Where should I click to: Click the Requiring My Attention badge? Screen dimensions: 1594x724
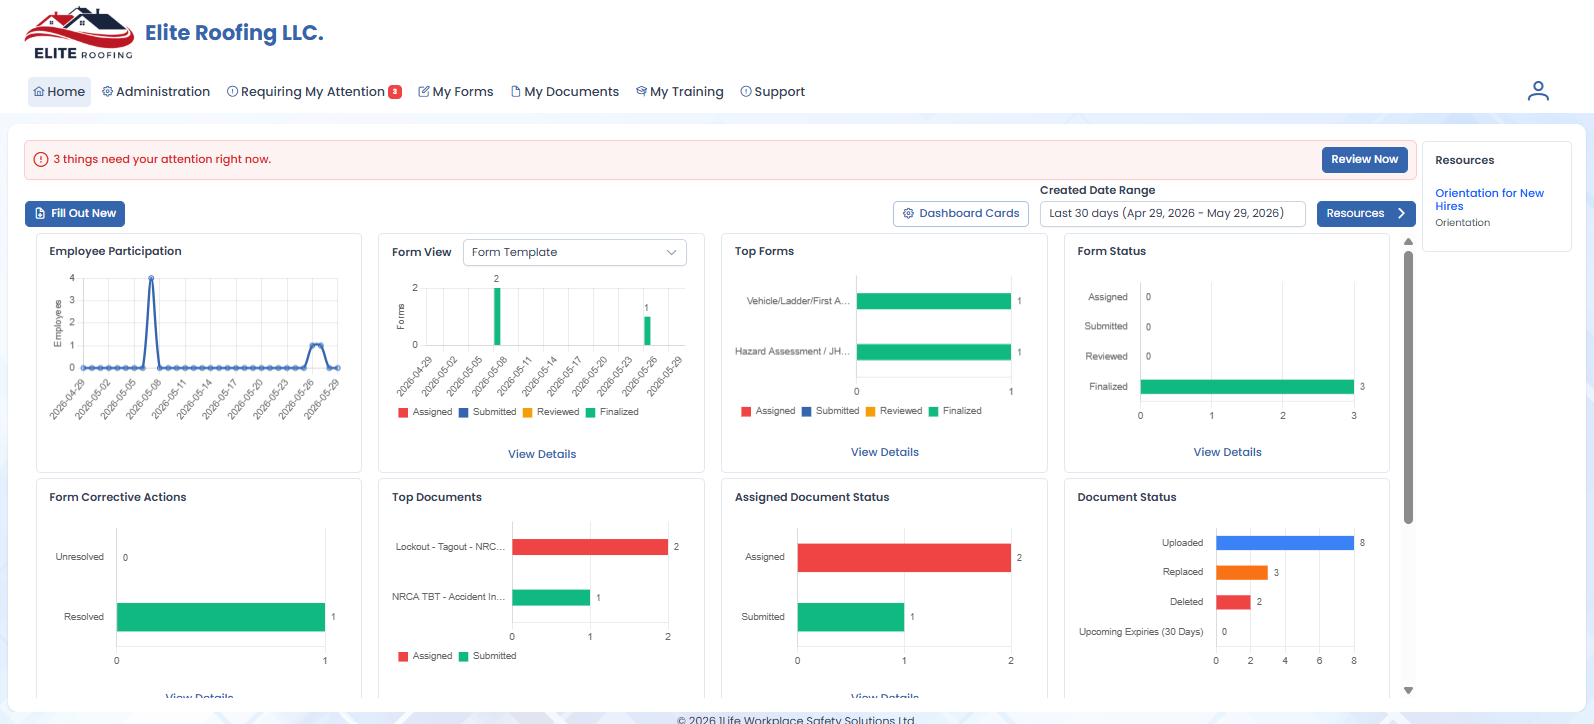[x=395, y=92]
